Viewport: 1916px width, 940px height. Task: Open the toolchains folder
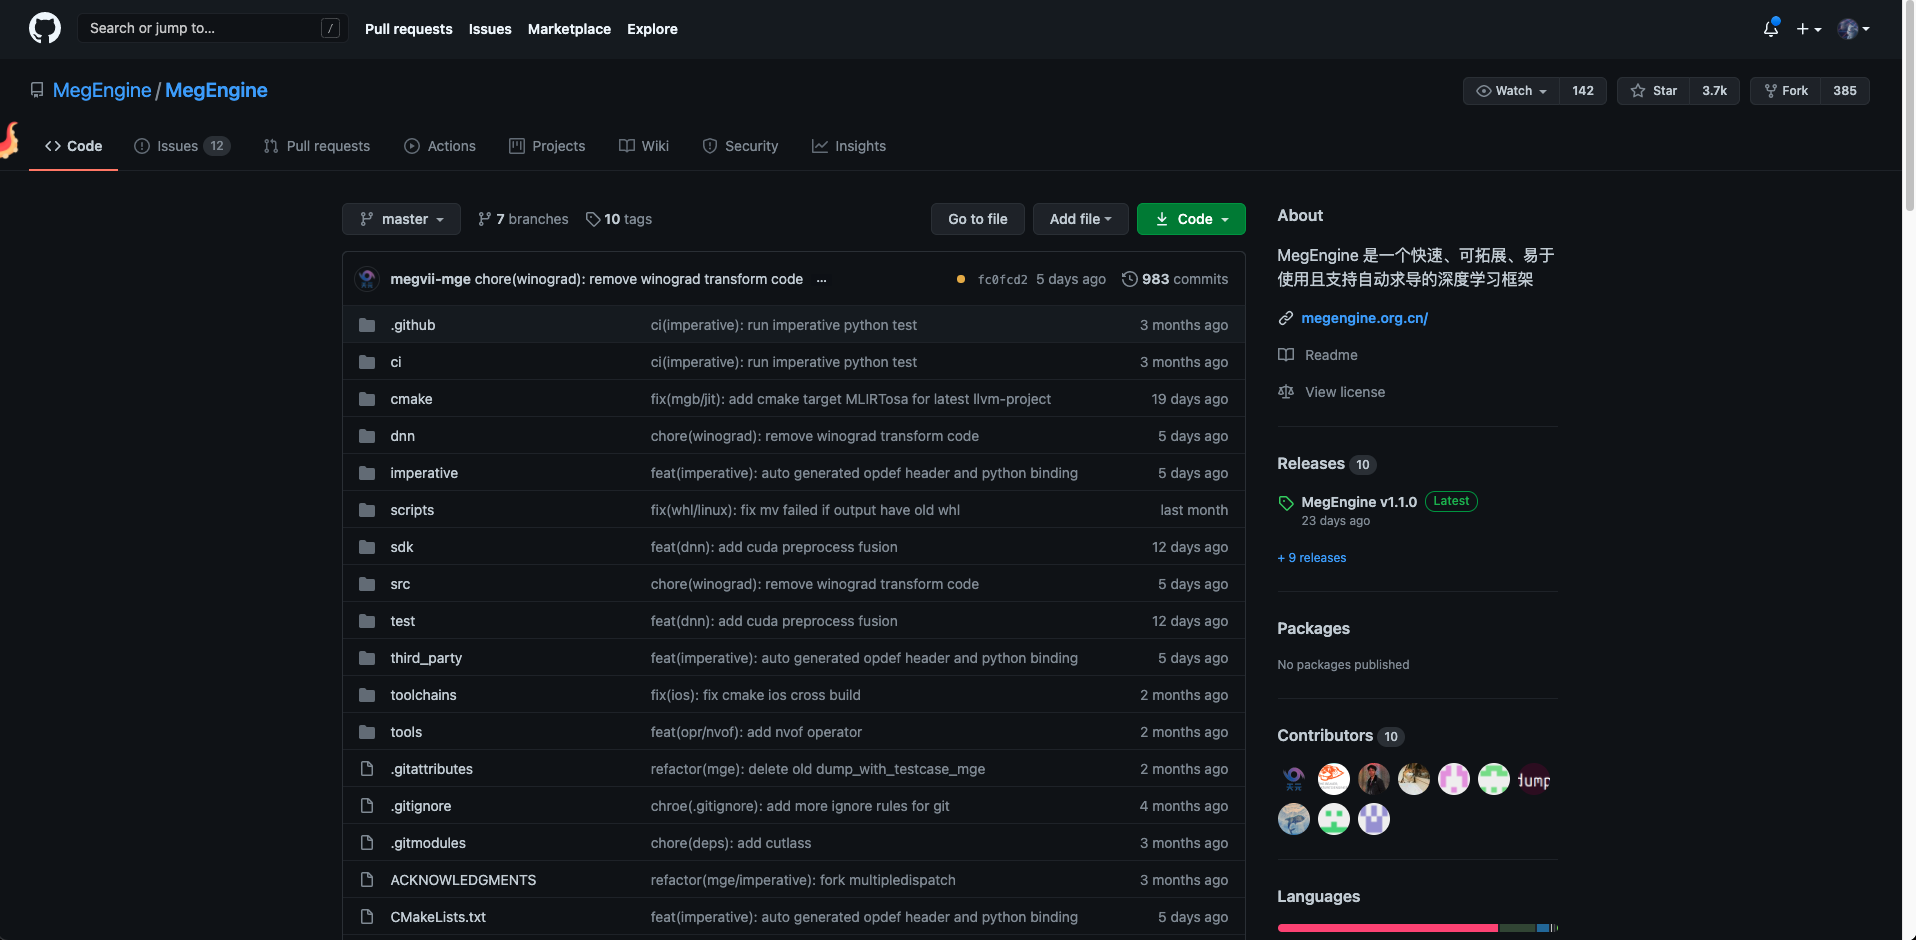click(423, 695)
